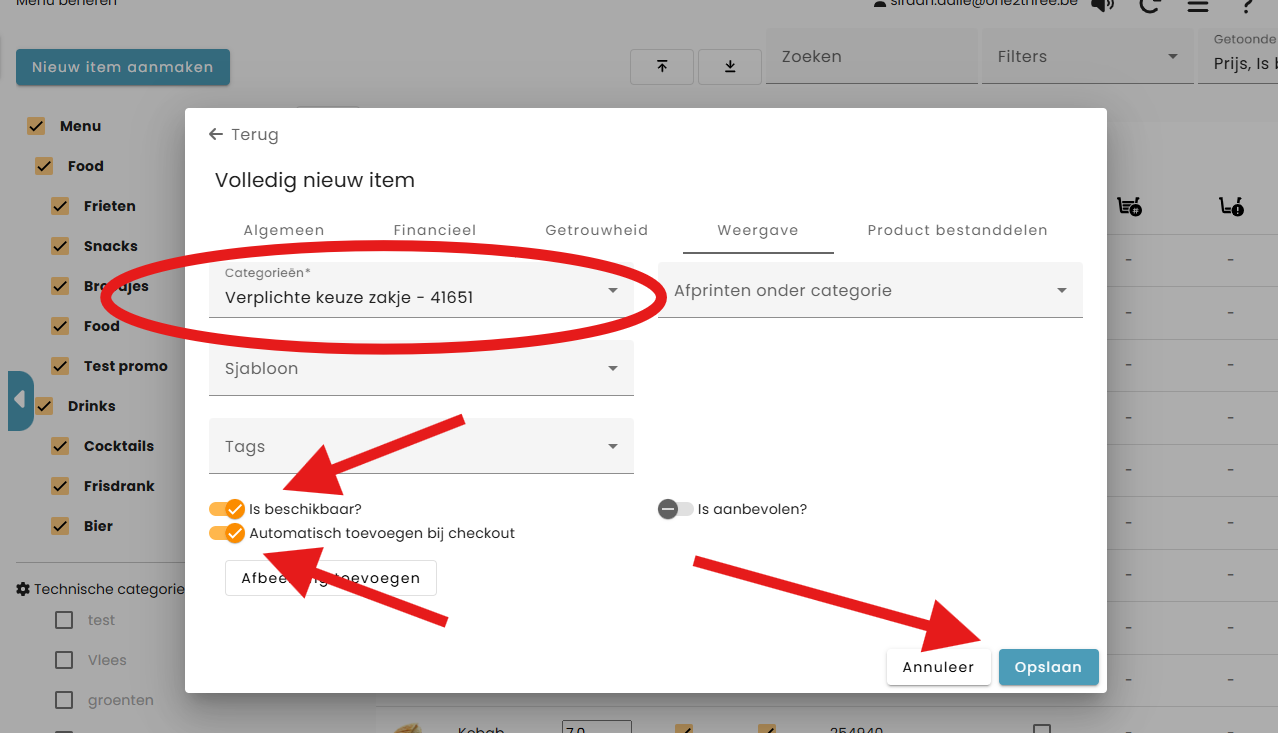The width and height of the screenshot is (1278, 733).
Task: Open the Sjabloon dropdown
Action: 421,368
